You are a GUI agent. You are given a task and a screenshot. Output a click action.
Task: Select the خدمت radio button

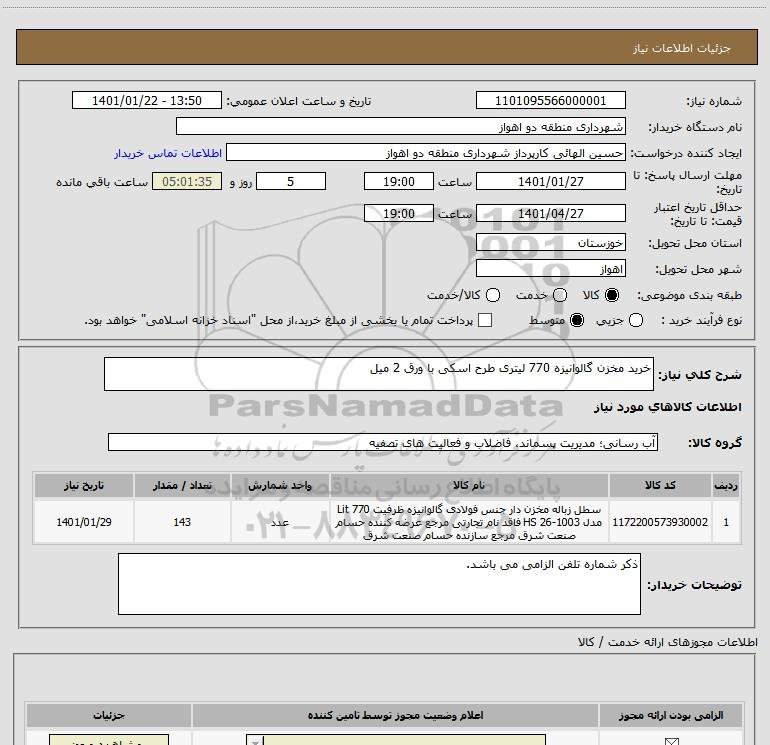(x=560, y=295)
